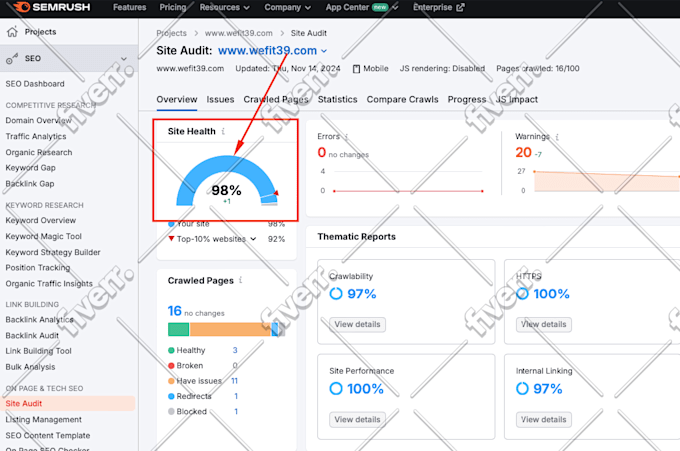The height and width of the screenshot is (451, 680).
Task: Click the Site Health info icon
Action: 223,131
